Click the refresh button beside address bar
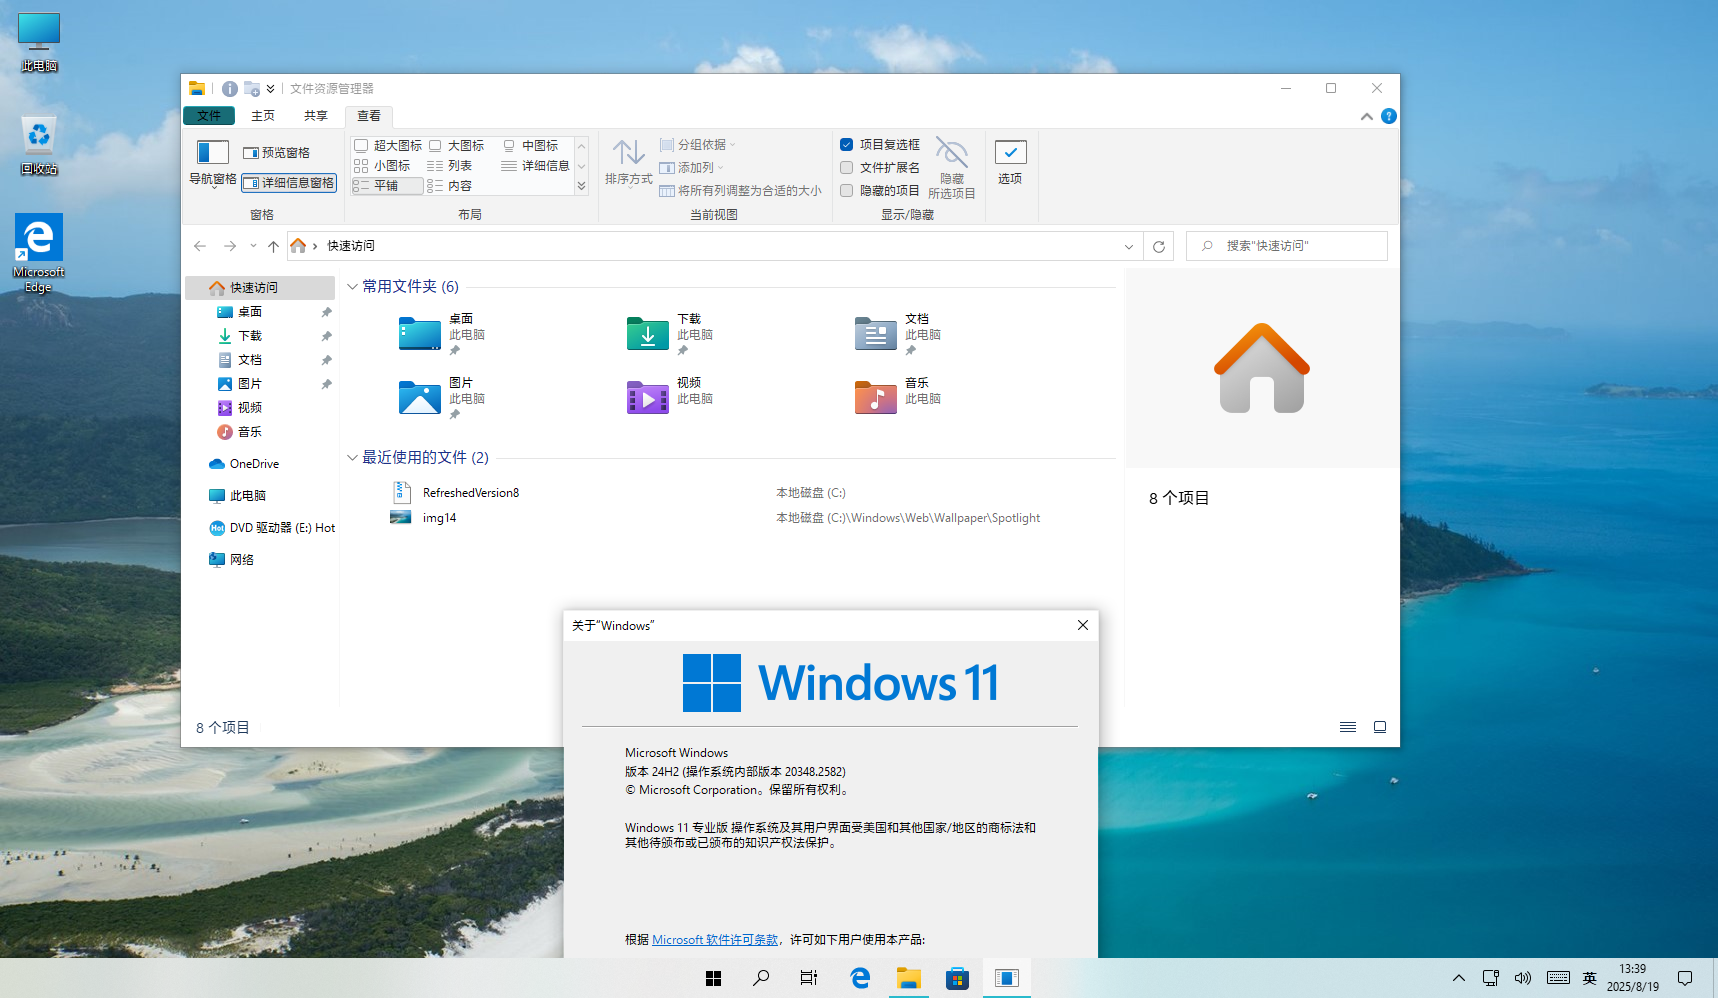Screen dimensions: 1718x998 click(1159, 246)
